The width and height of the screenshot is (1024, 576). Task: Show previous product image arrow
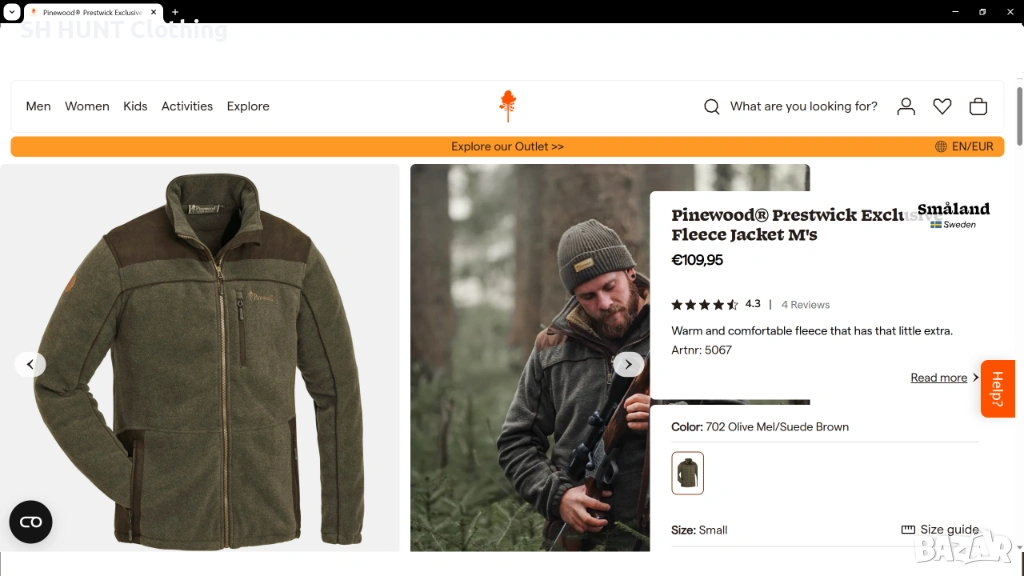point(30,364)
